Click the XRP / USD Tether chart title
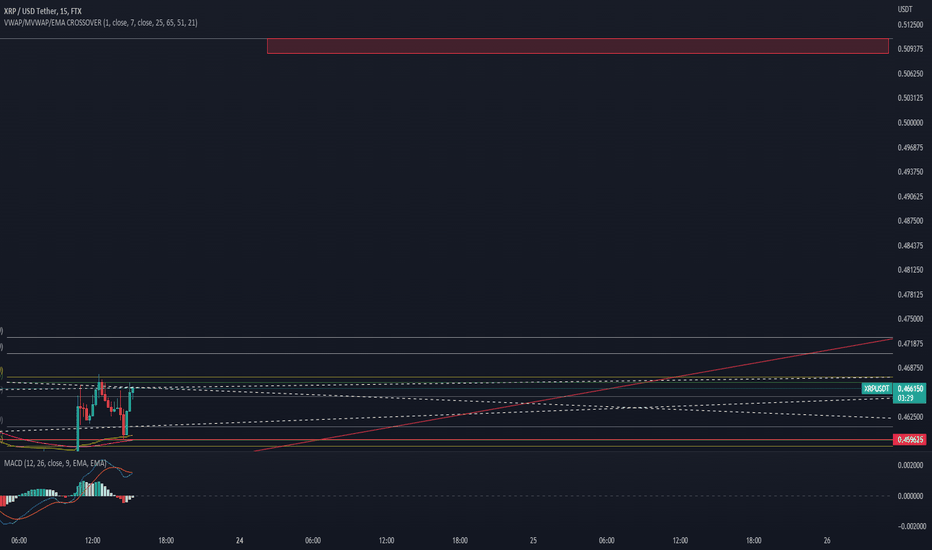 point(43,11)
